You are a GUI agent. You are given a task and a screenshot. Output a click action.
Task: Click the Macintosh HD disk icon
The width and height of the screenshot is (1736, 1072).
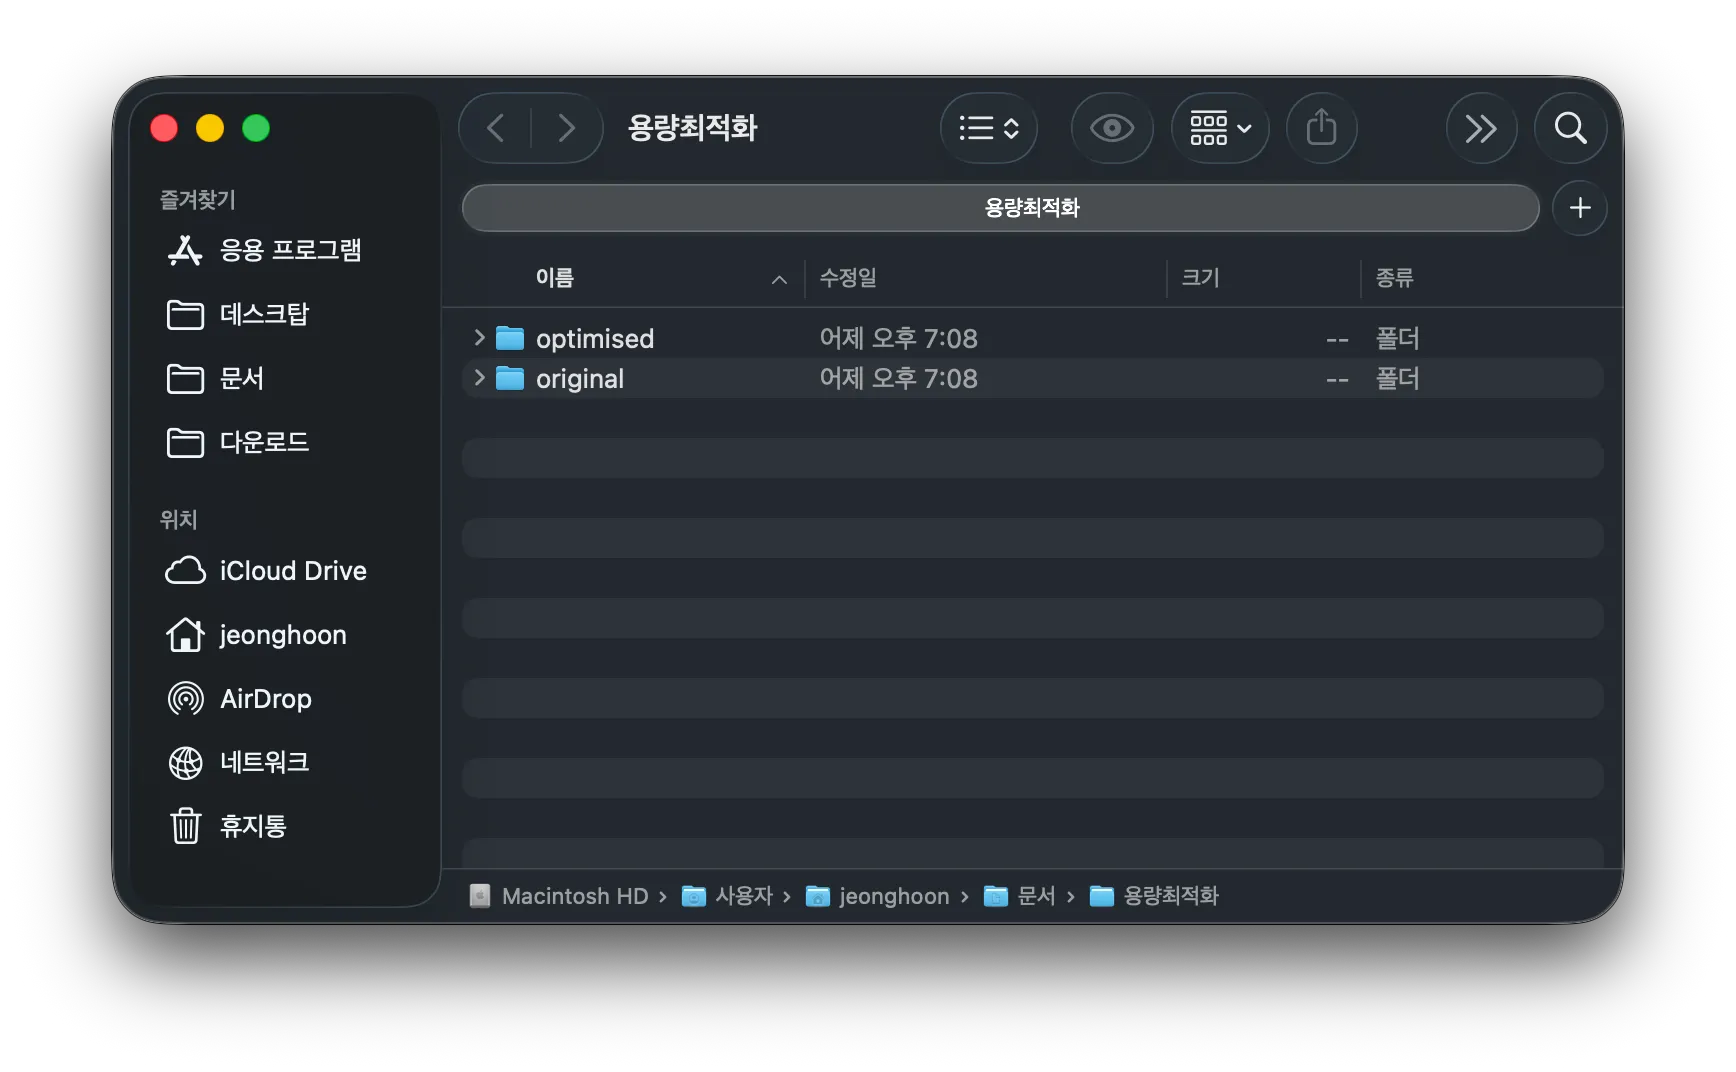coord(480,896)
